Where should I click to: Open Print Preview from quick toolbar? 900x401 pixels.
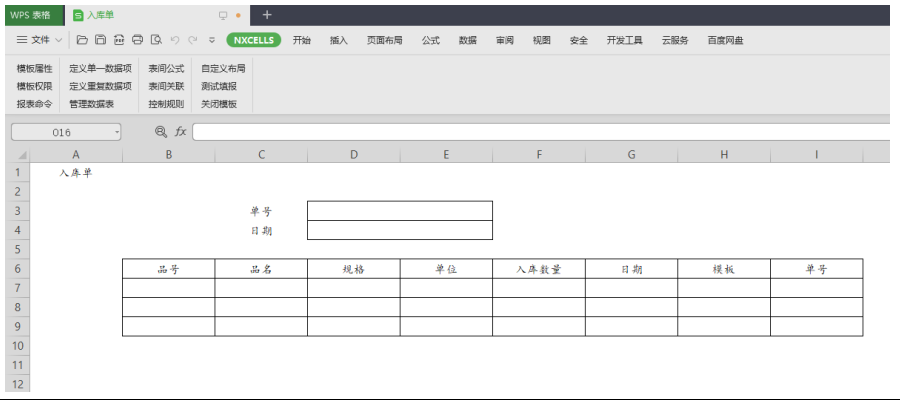155,40
